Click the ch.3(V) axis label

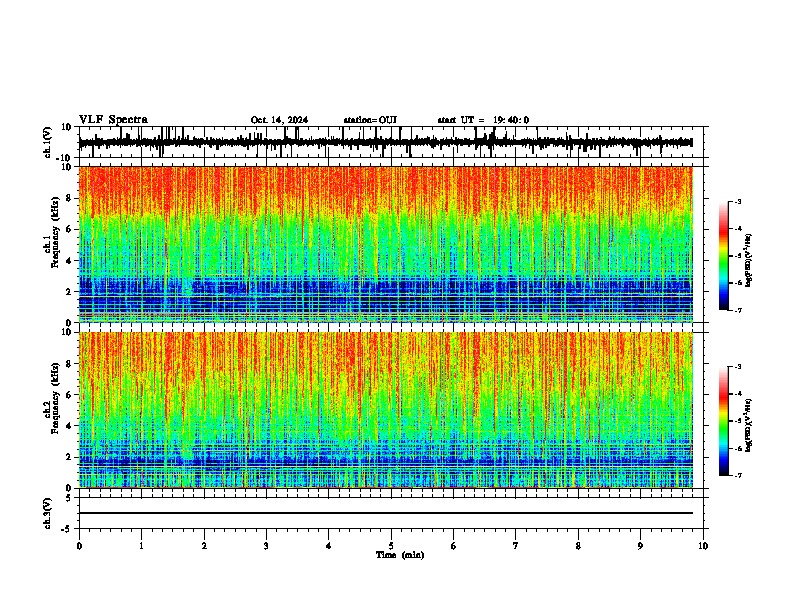click(47, 514)
